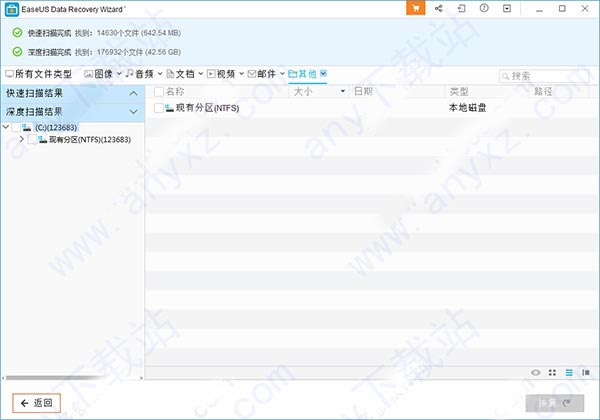Expand the 深度扫描结果 section chevron

point(133,112)
